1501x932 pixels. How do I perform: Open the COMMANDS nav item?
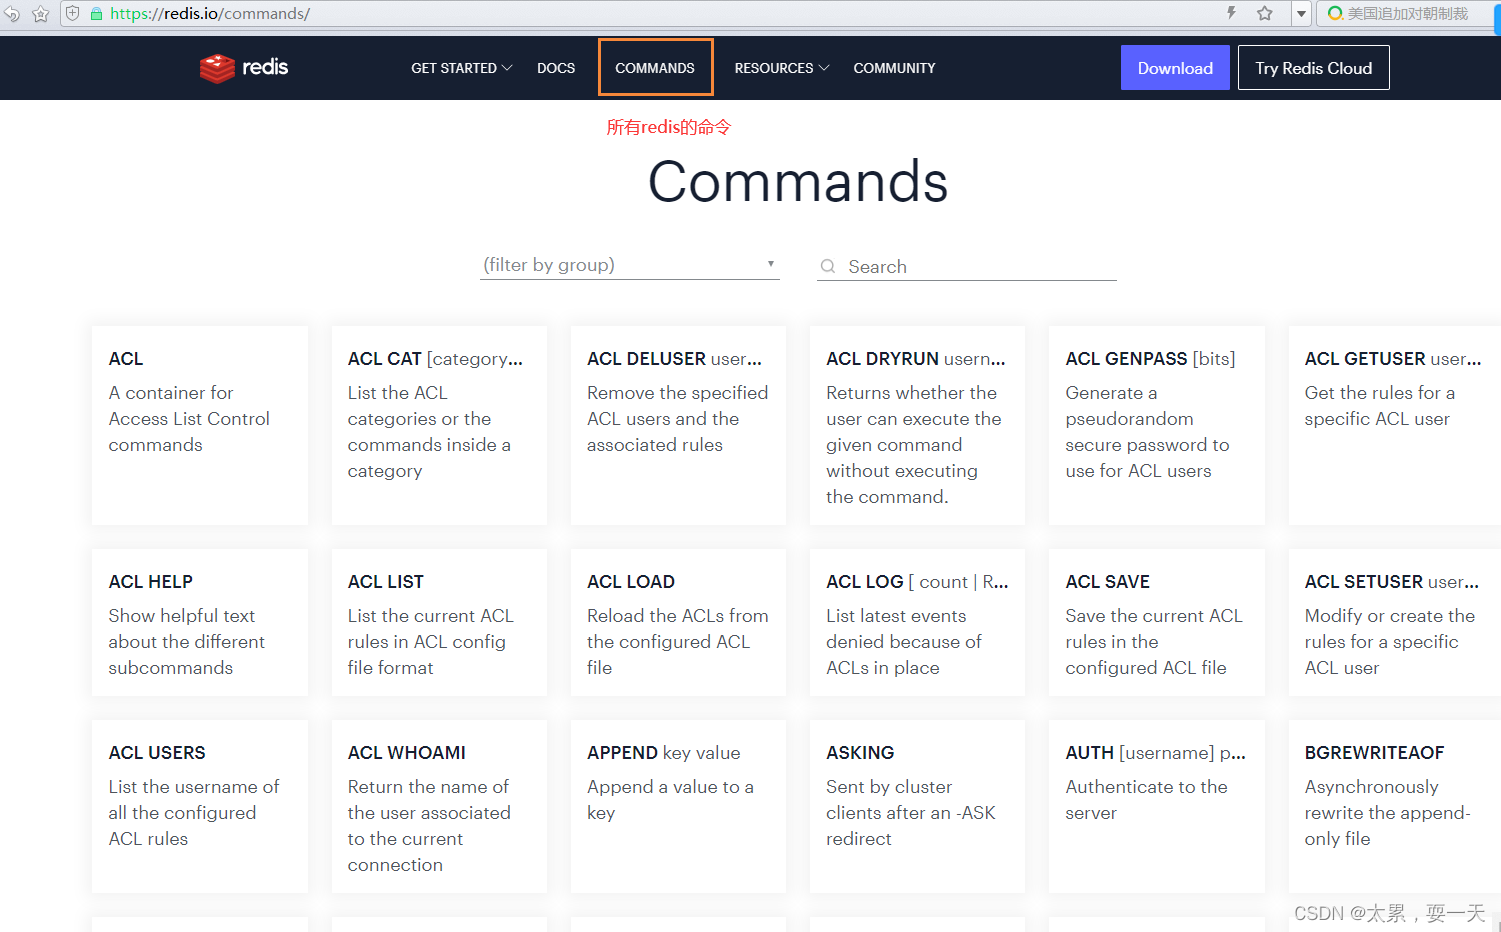click(655, 68)
